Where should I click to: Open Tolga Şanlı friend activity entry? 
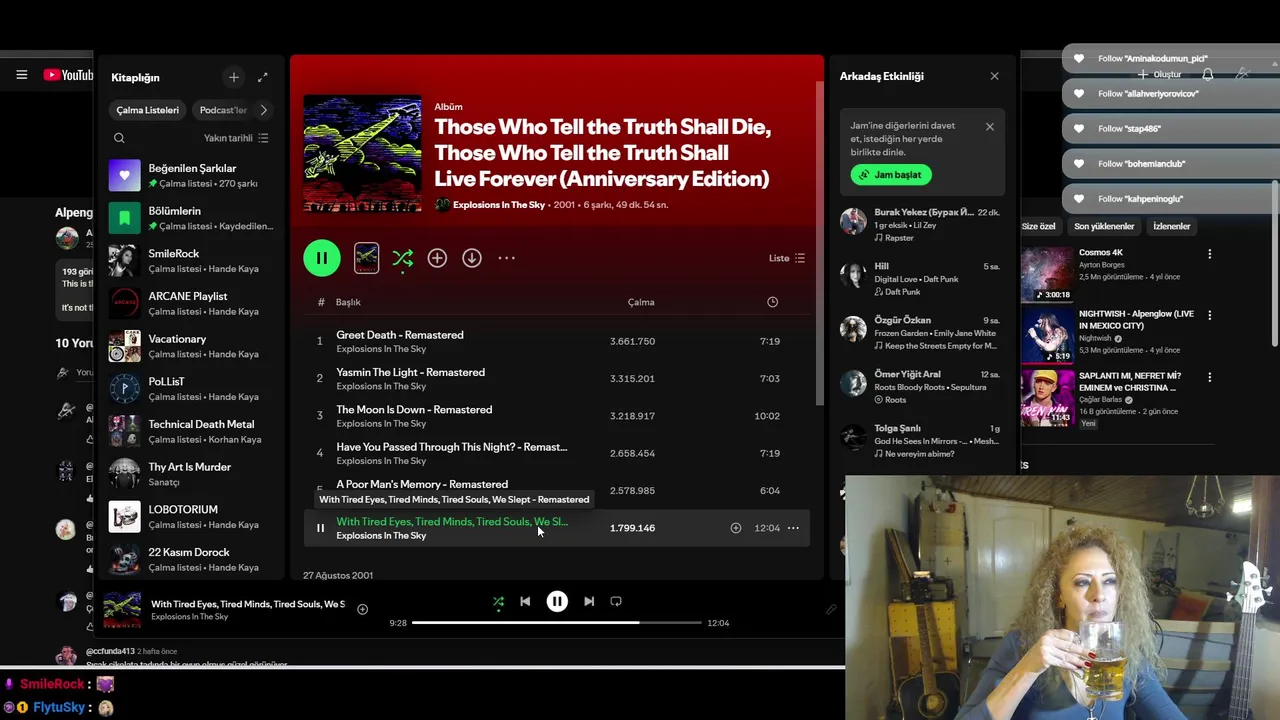click(920, 441)
